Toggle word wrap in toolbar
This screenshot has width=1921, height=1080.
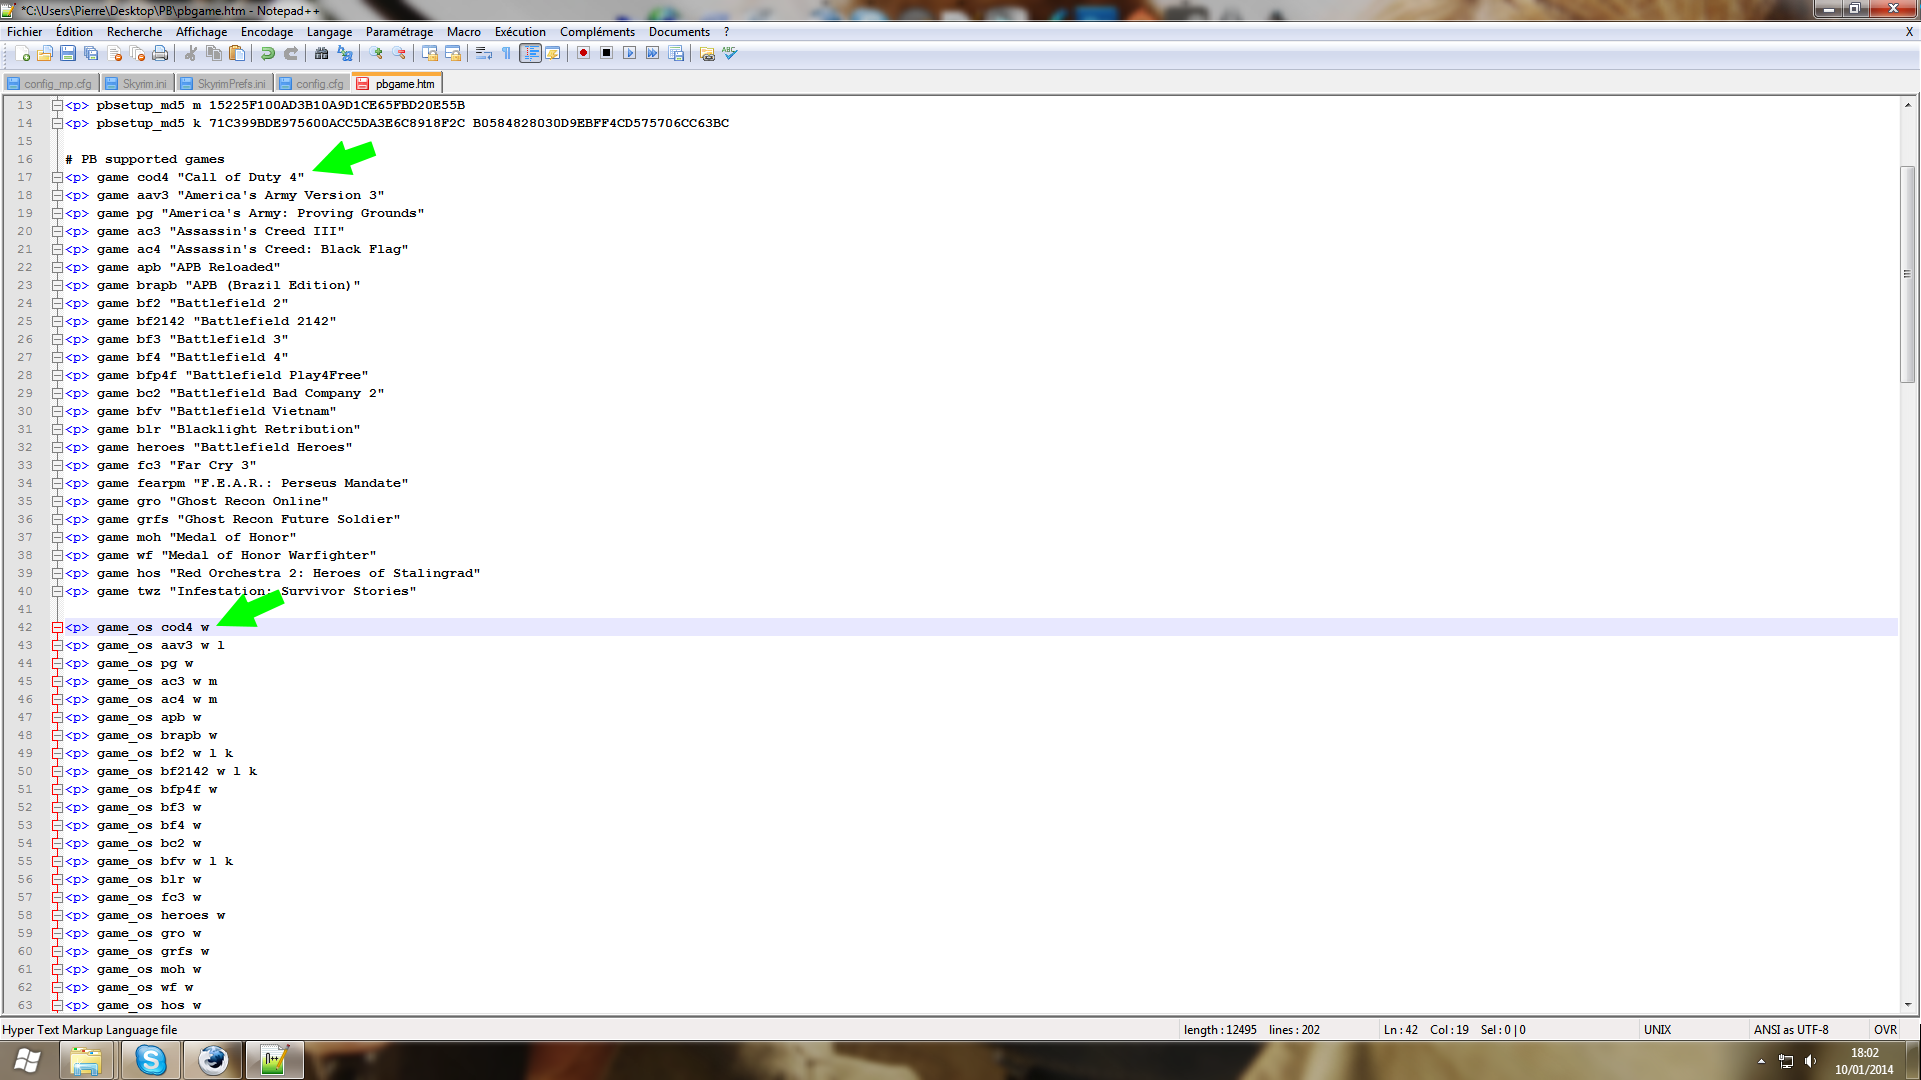pos(484,54)
